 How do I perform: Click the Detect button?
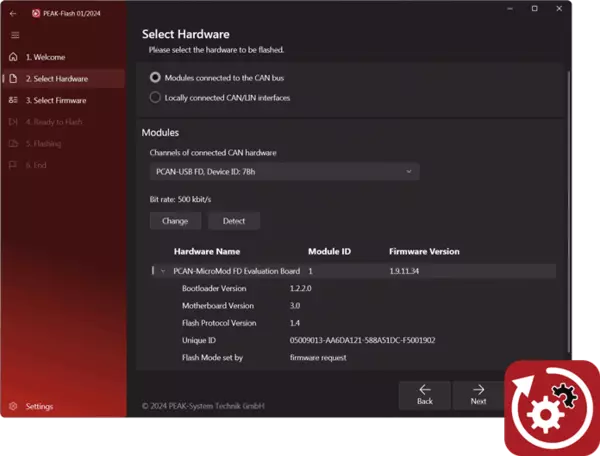(234, 221)
